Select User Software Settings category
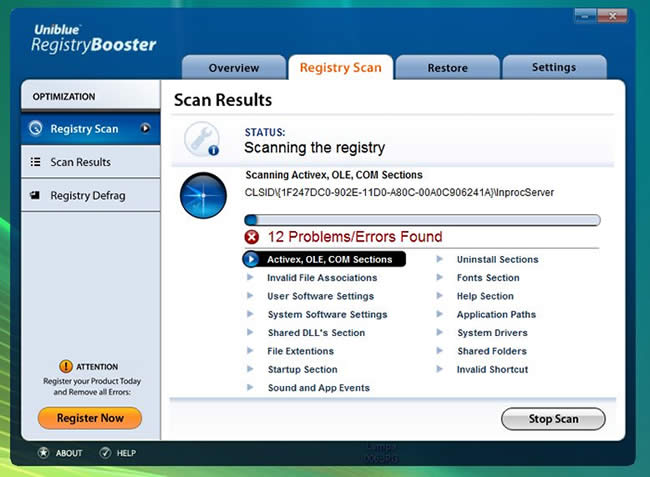Image resolution: width=650 pixels, height=477 pixels. tap(320, 296)
